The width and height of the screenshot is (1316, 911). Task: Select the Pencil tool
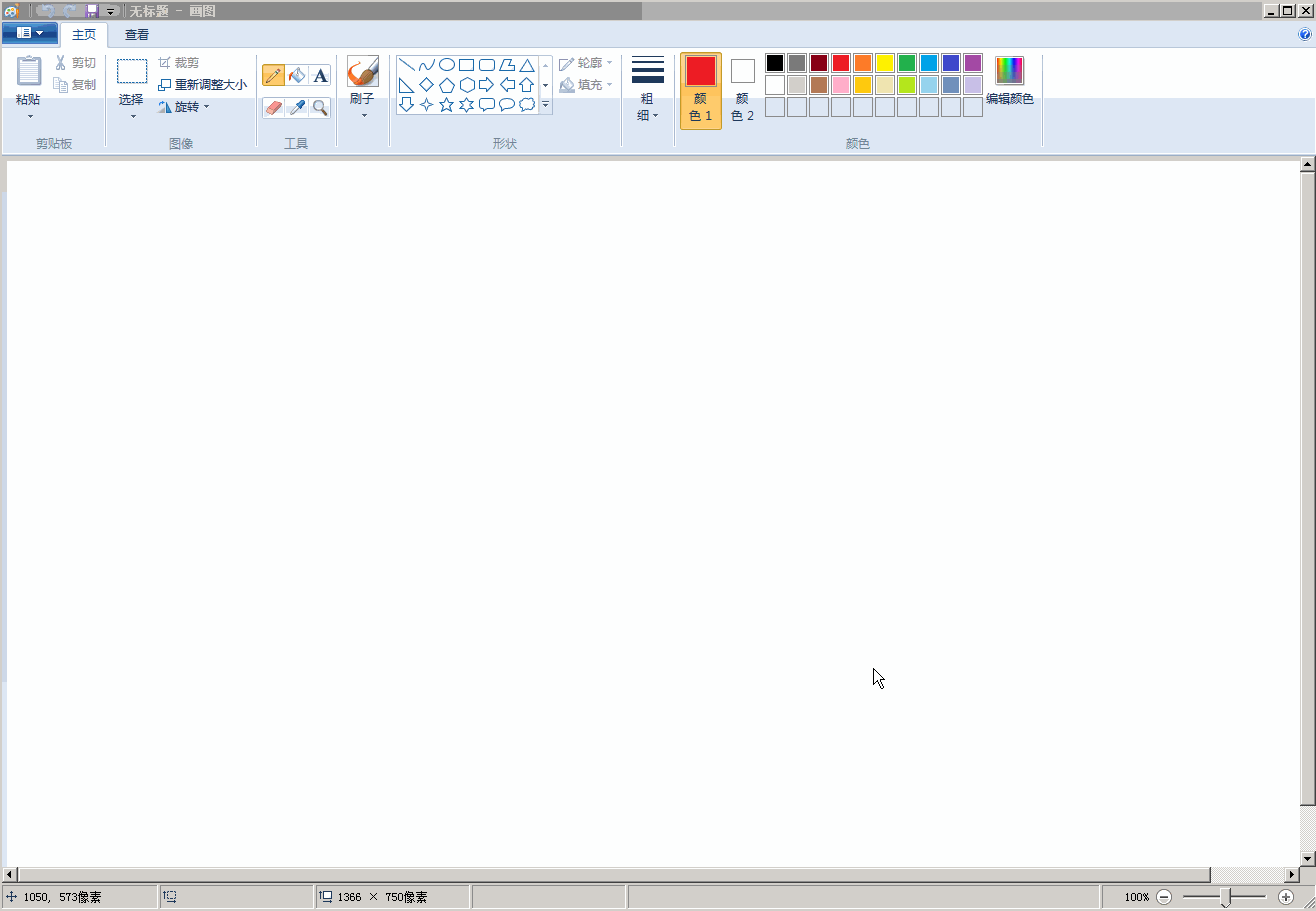pyautogui.click(x=273, y=75)
